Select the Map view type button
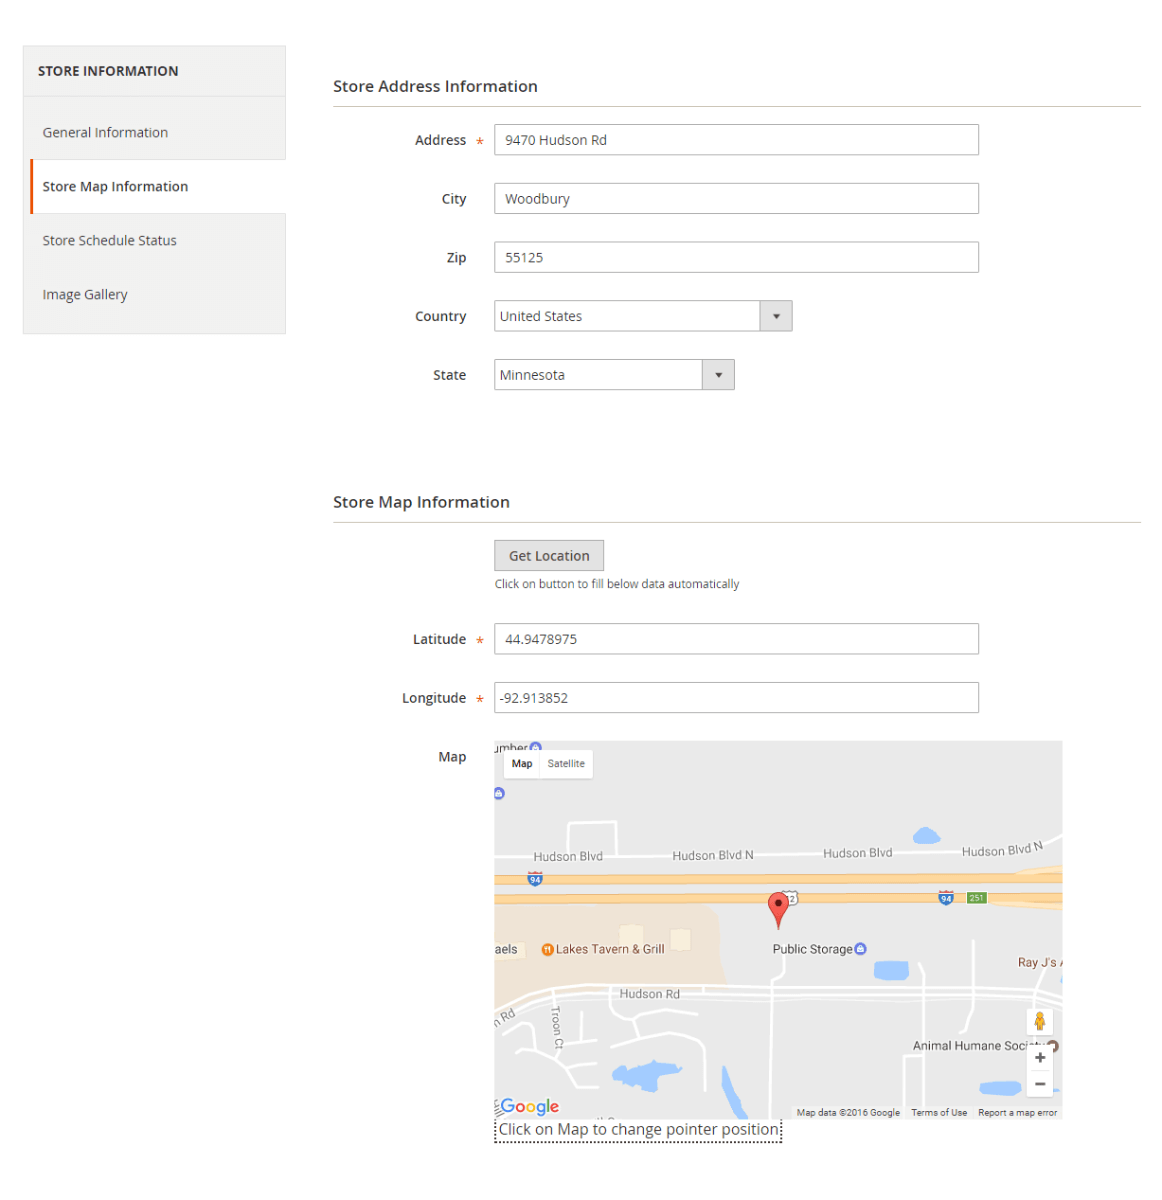Image resolution: width=1162 pixels, height=1200 pixels. point(522,764)
